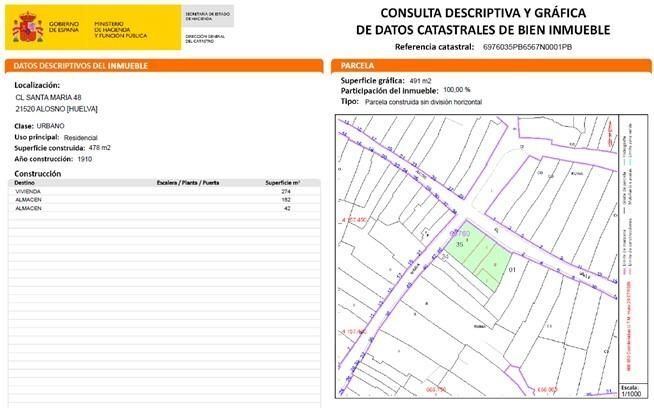
Task: Open the Datos Descriptivos del Inmueble header
Action: click(x=80, y=66)
